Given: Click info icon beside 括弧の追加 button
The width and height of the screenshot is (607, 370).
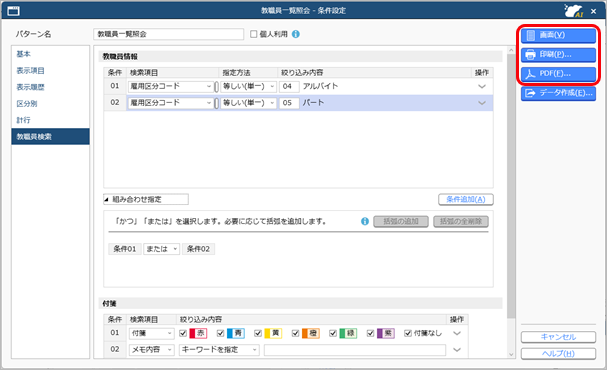Looking at the screenshot, I should click(365, 221).
